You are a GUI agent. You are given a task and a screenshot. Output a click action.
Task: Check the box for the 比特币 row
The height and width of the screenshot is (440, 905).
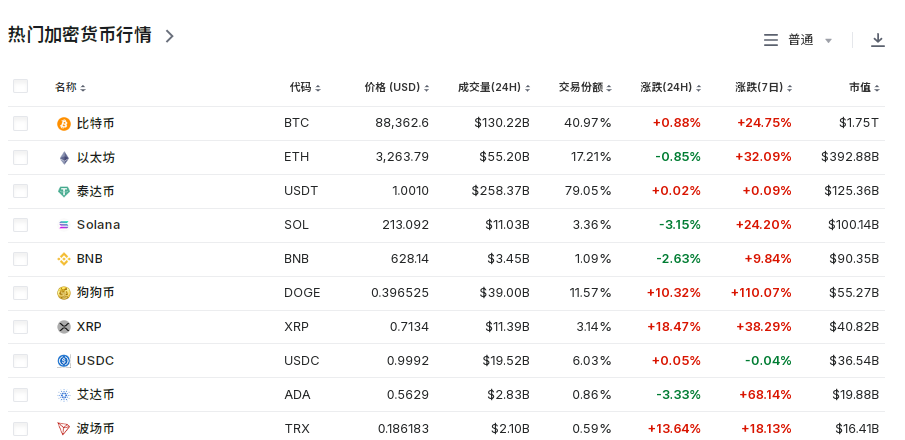coord(20,124)
